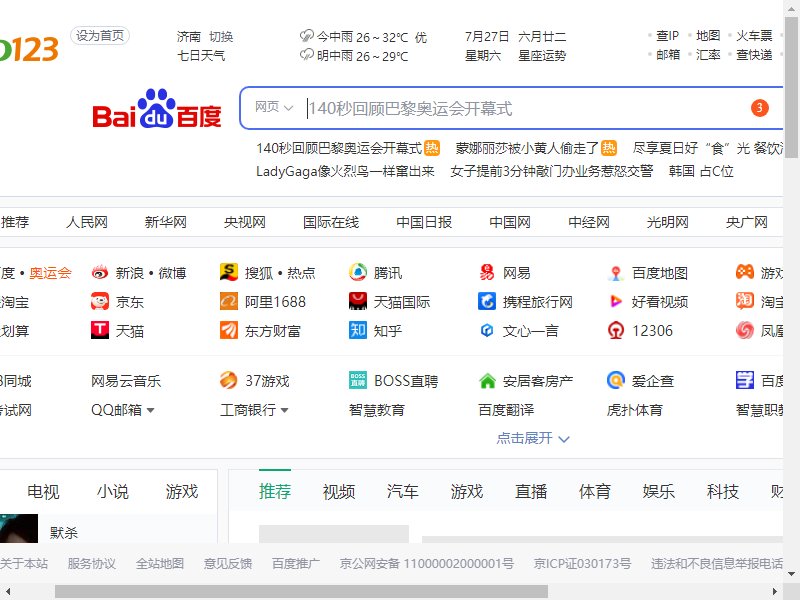Viewport: 800px width, 600px height.
Task: Open the 奥运会 orange link
Action: pyautogui.click(x=50, y=273)
